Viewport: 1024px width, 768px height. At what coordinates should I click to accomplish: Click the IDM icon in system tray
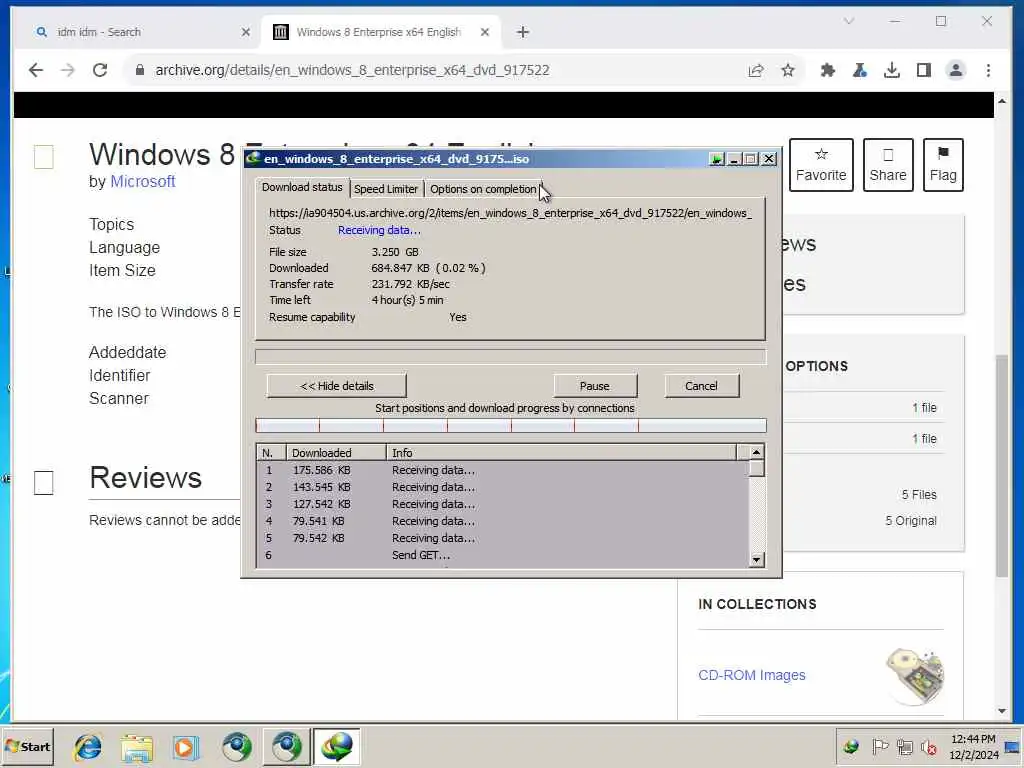click(850, 746)
